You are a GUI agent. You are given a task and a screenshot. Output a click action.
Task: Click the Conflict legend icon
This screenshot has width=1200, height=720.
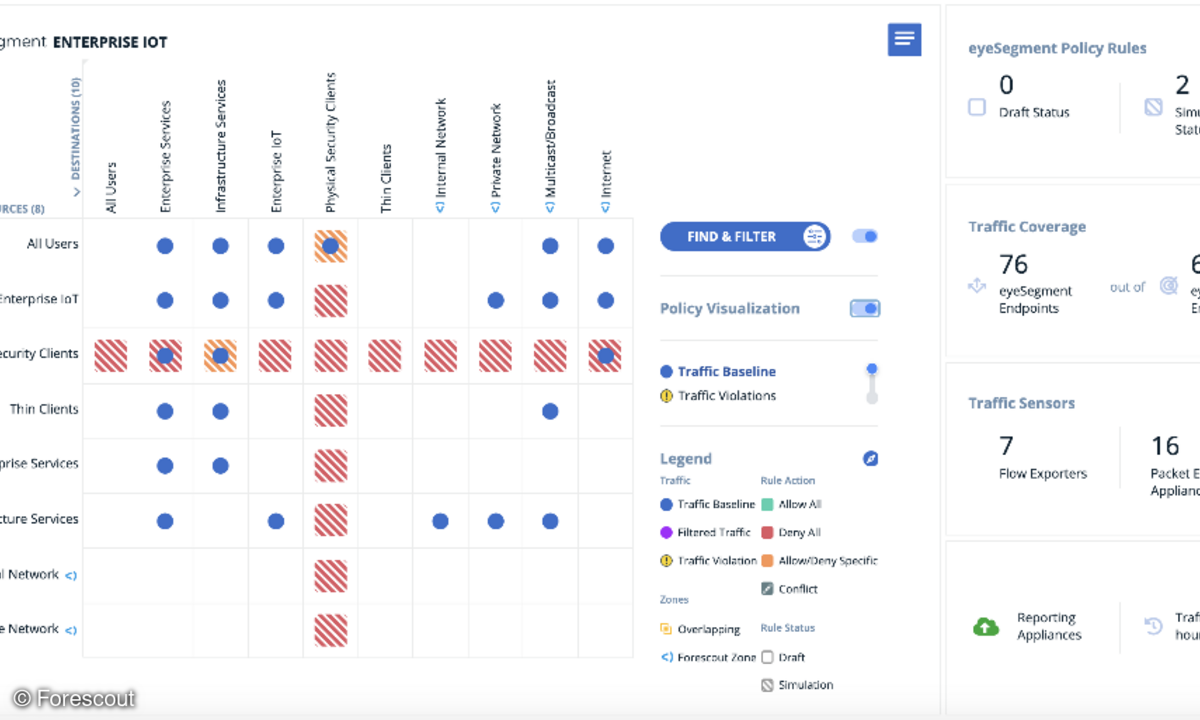767,589
